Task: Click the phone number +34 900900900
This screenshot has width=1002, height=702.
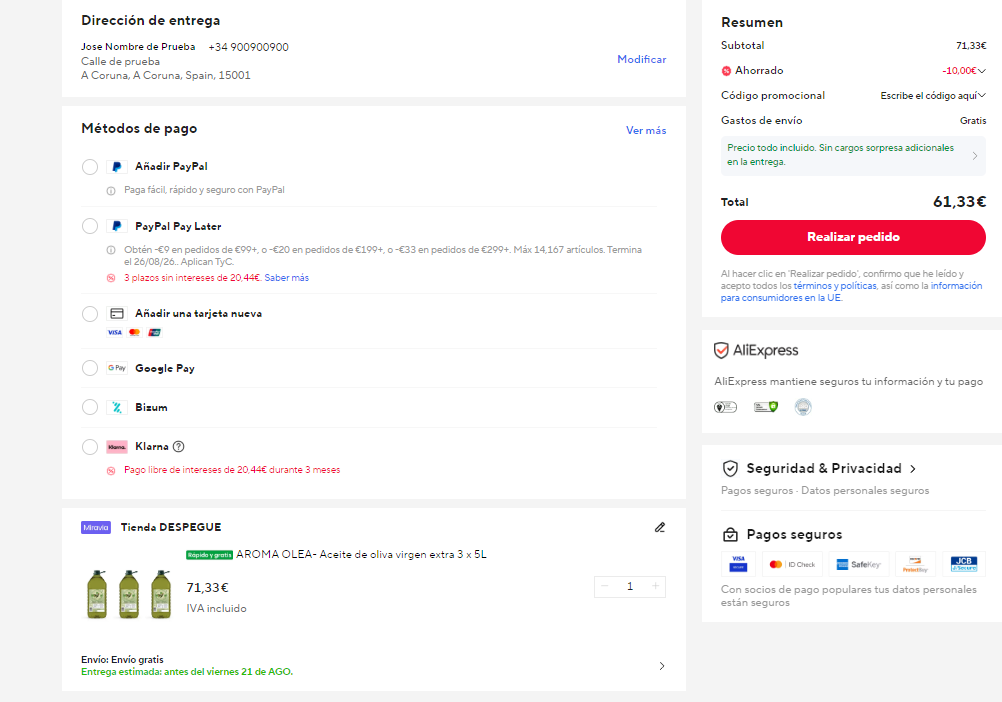Action: 249,47
